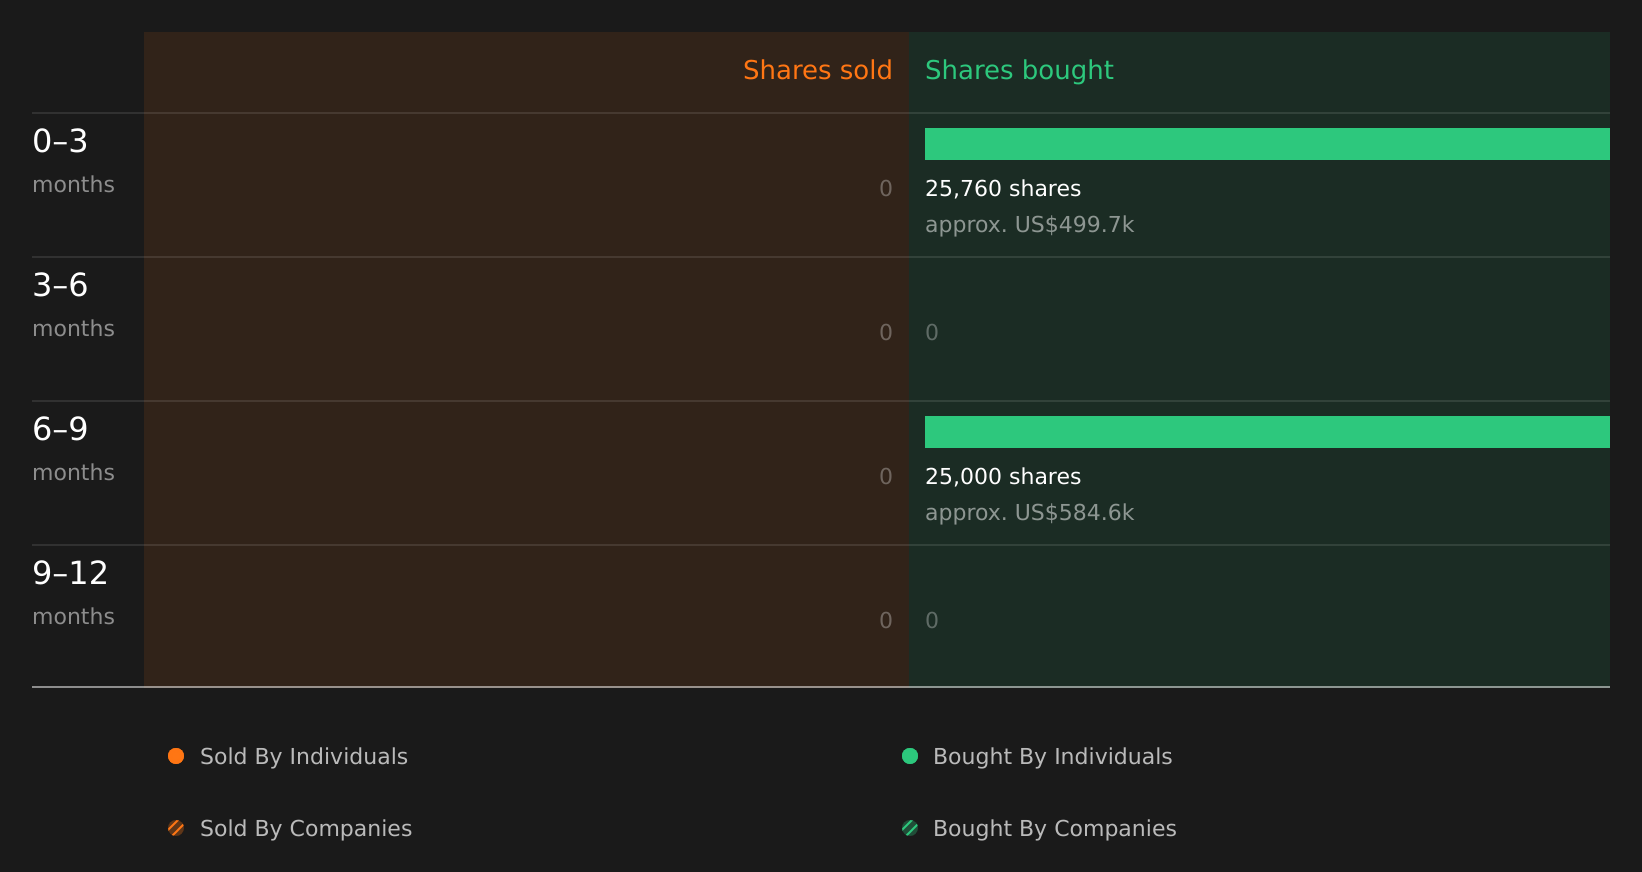Screen dimensions: 1642x872
Task: Click the shares sold '0' in 9–12 months row
Action: click(x=886, y=621)
